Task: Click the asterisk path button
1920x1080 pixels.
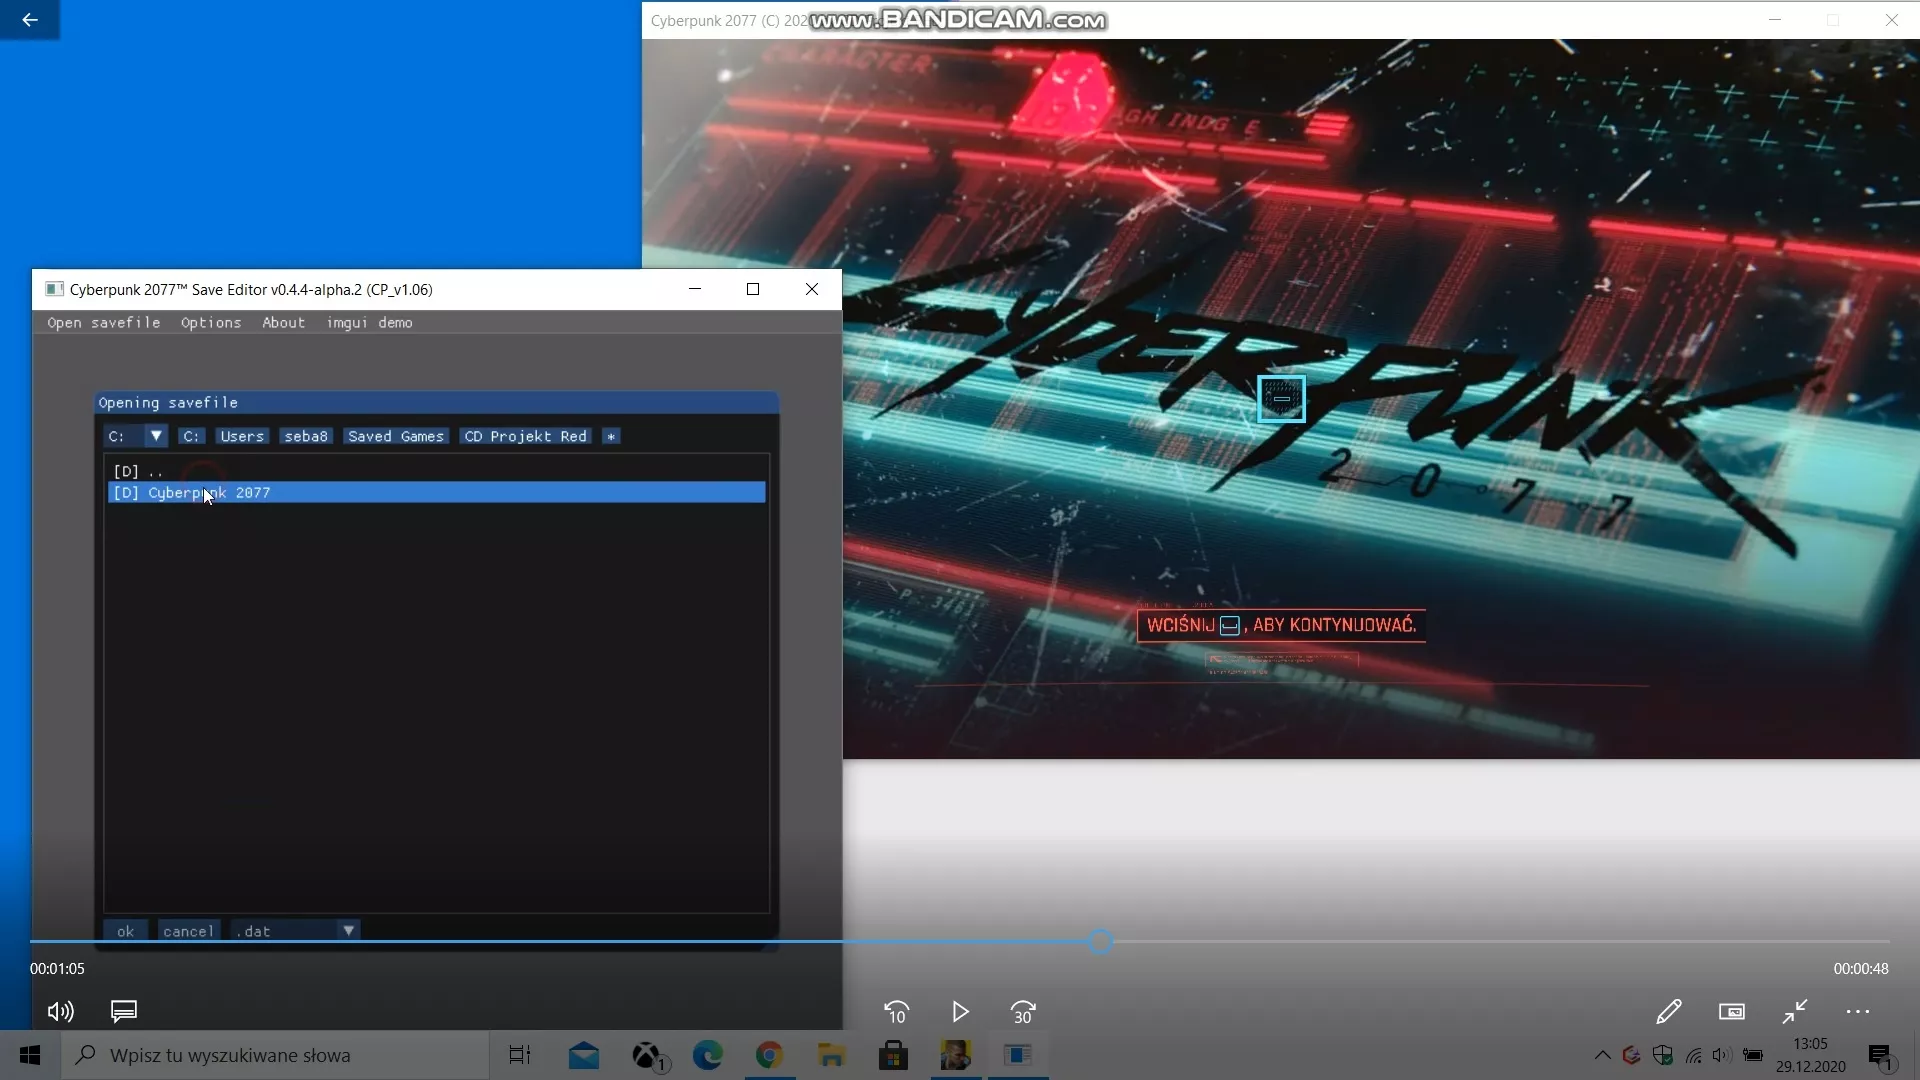Action: click(611, 436)
